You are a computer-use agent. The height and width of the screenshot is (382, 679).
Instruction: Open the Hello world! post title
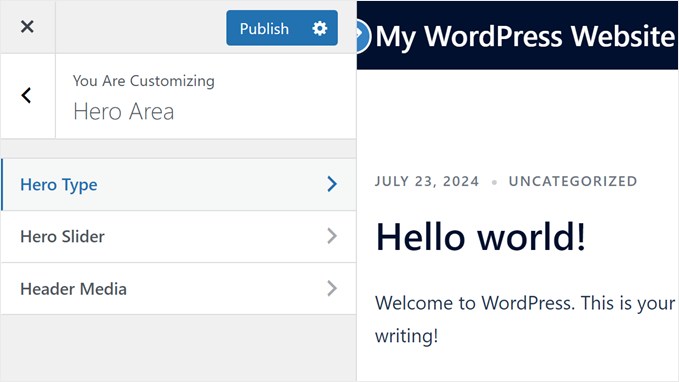[481, 237]
